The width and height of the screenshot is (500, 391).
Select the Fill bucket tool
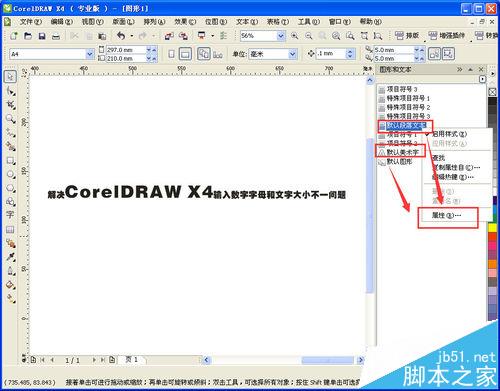click(x=11, y=285)
